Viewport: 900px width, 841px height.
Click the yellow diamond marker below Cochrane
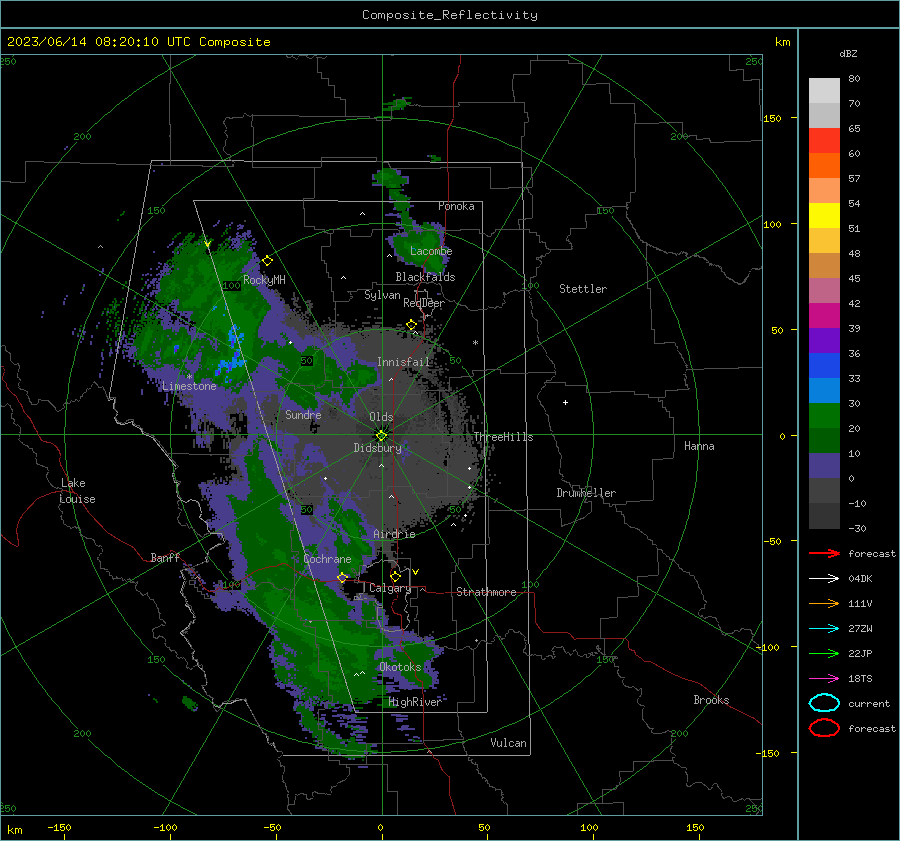tap(343, 577)
